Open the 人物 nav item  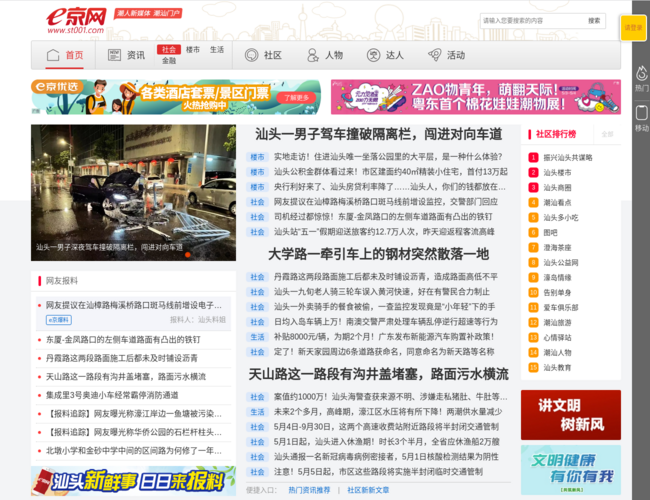[334, 55]
